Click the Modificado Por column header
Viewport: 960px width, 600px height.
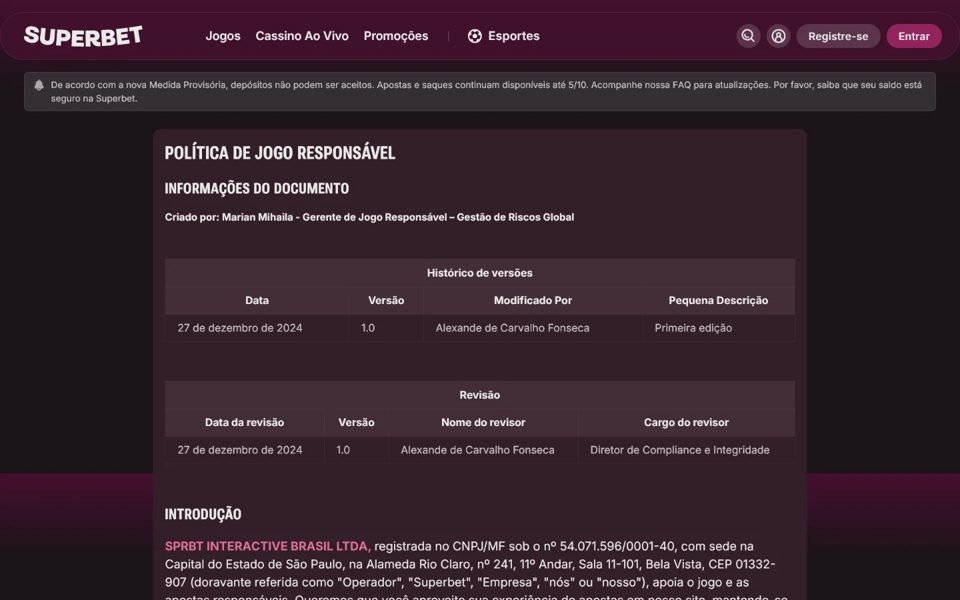(x=533, y=301)
